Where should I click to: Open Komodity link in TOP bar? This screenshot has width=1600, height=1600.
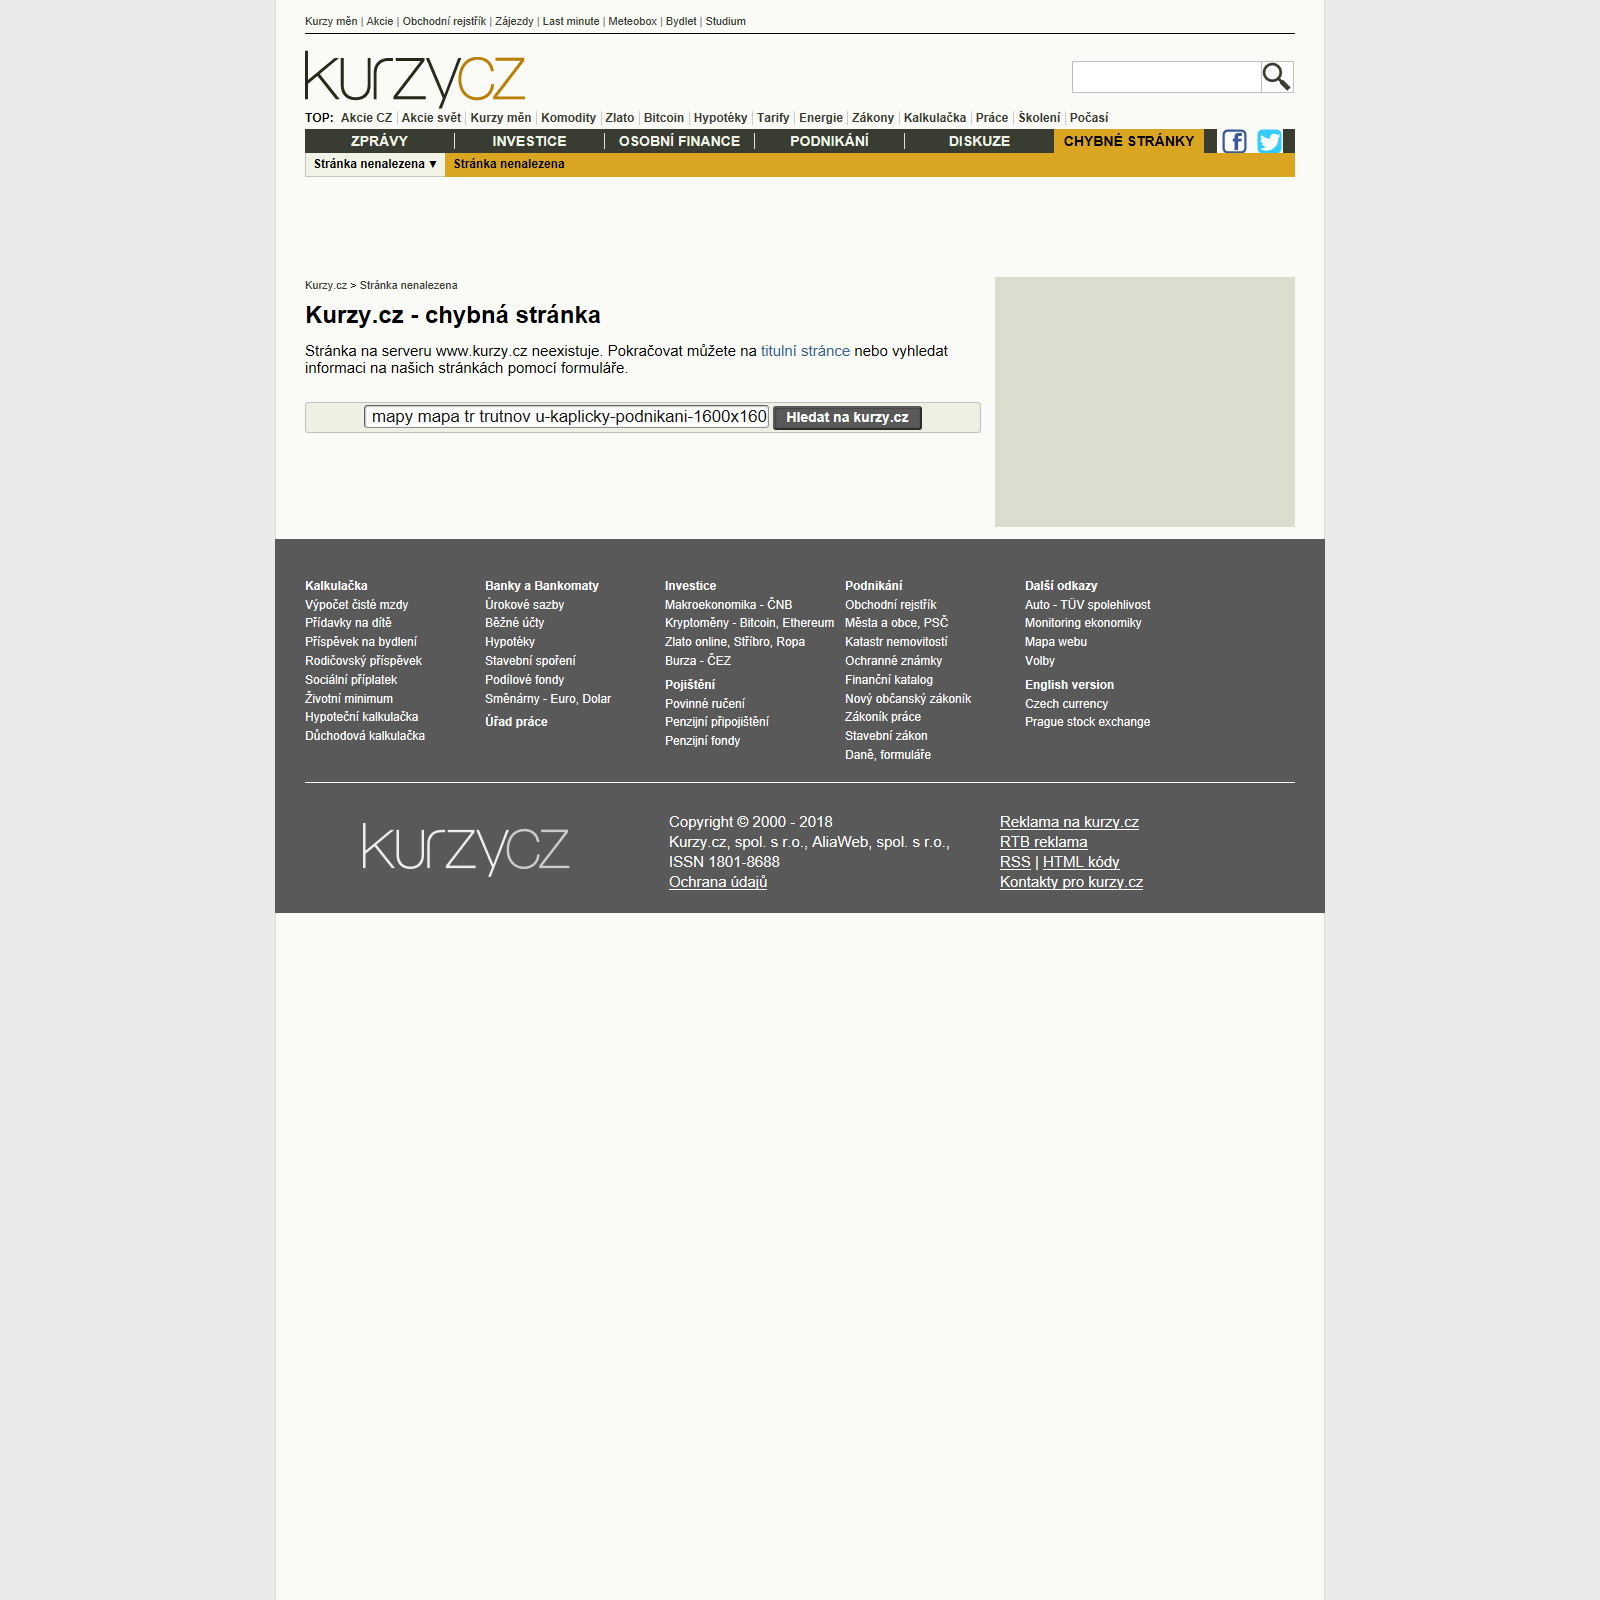(x=568, y=118)
